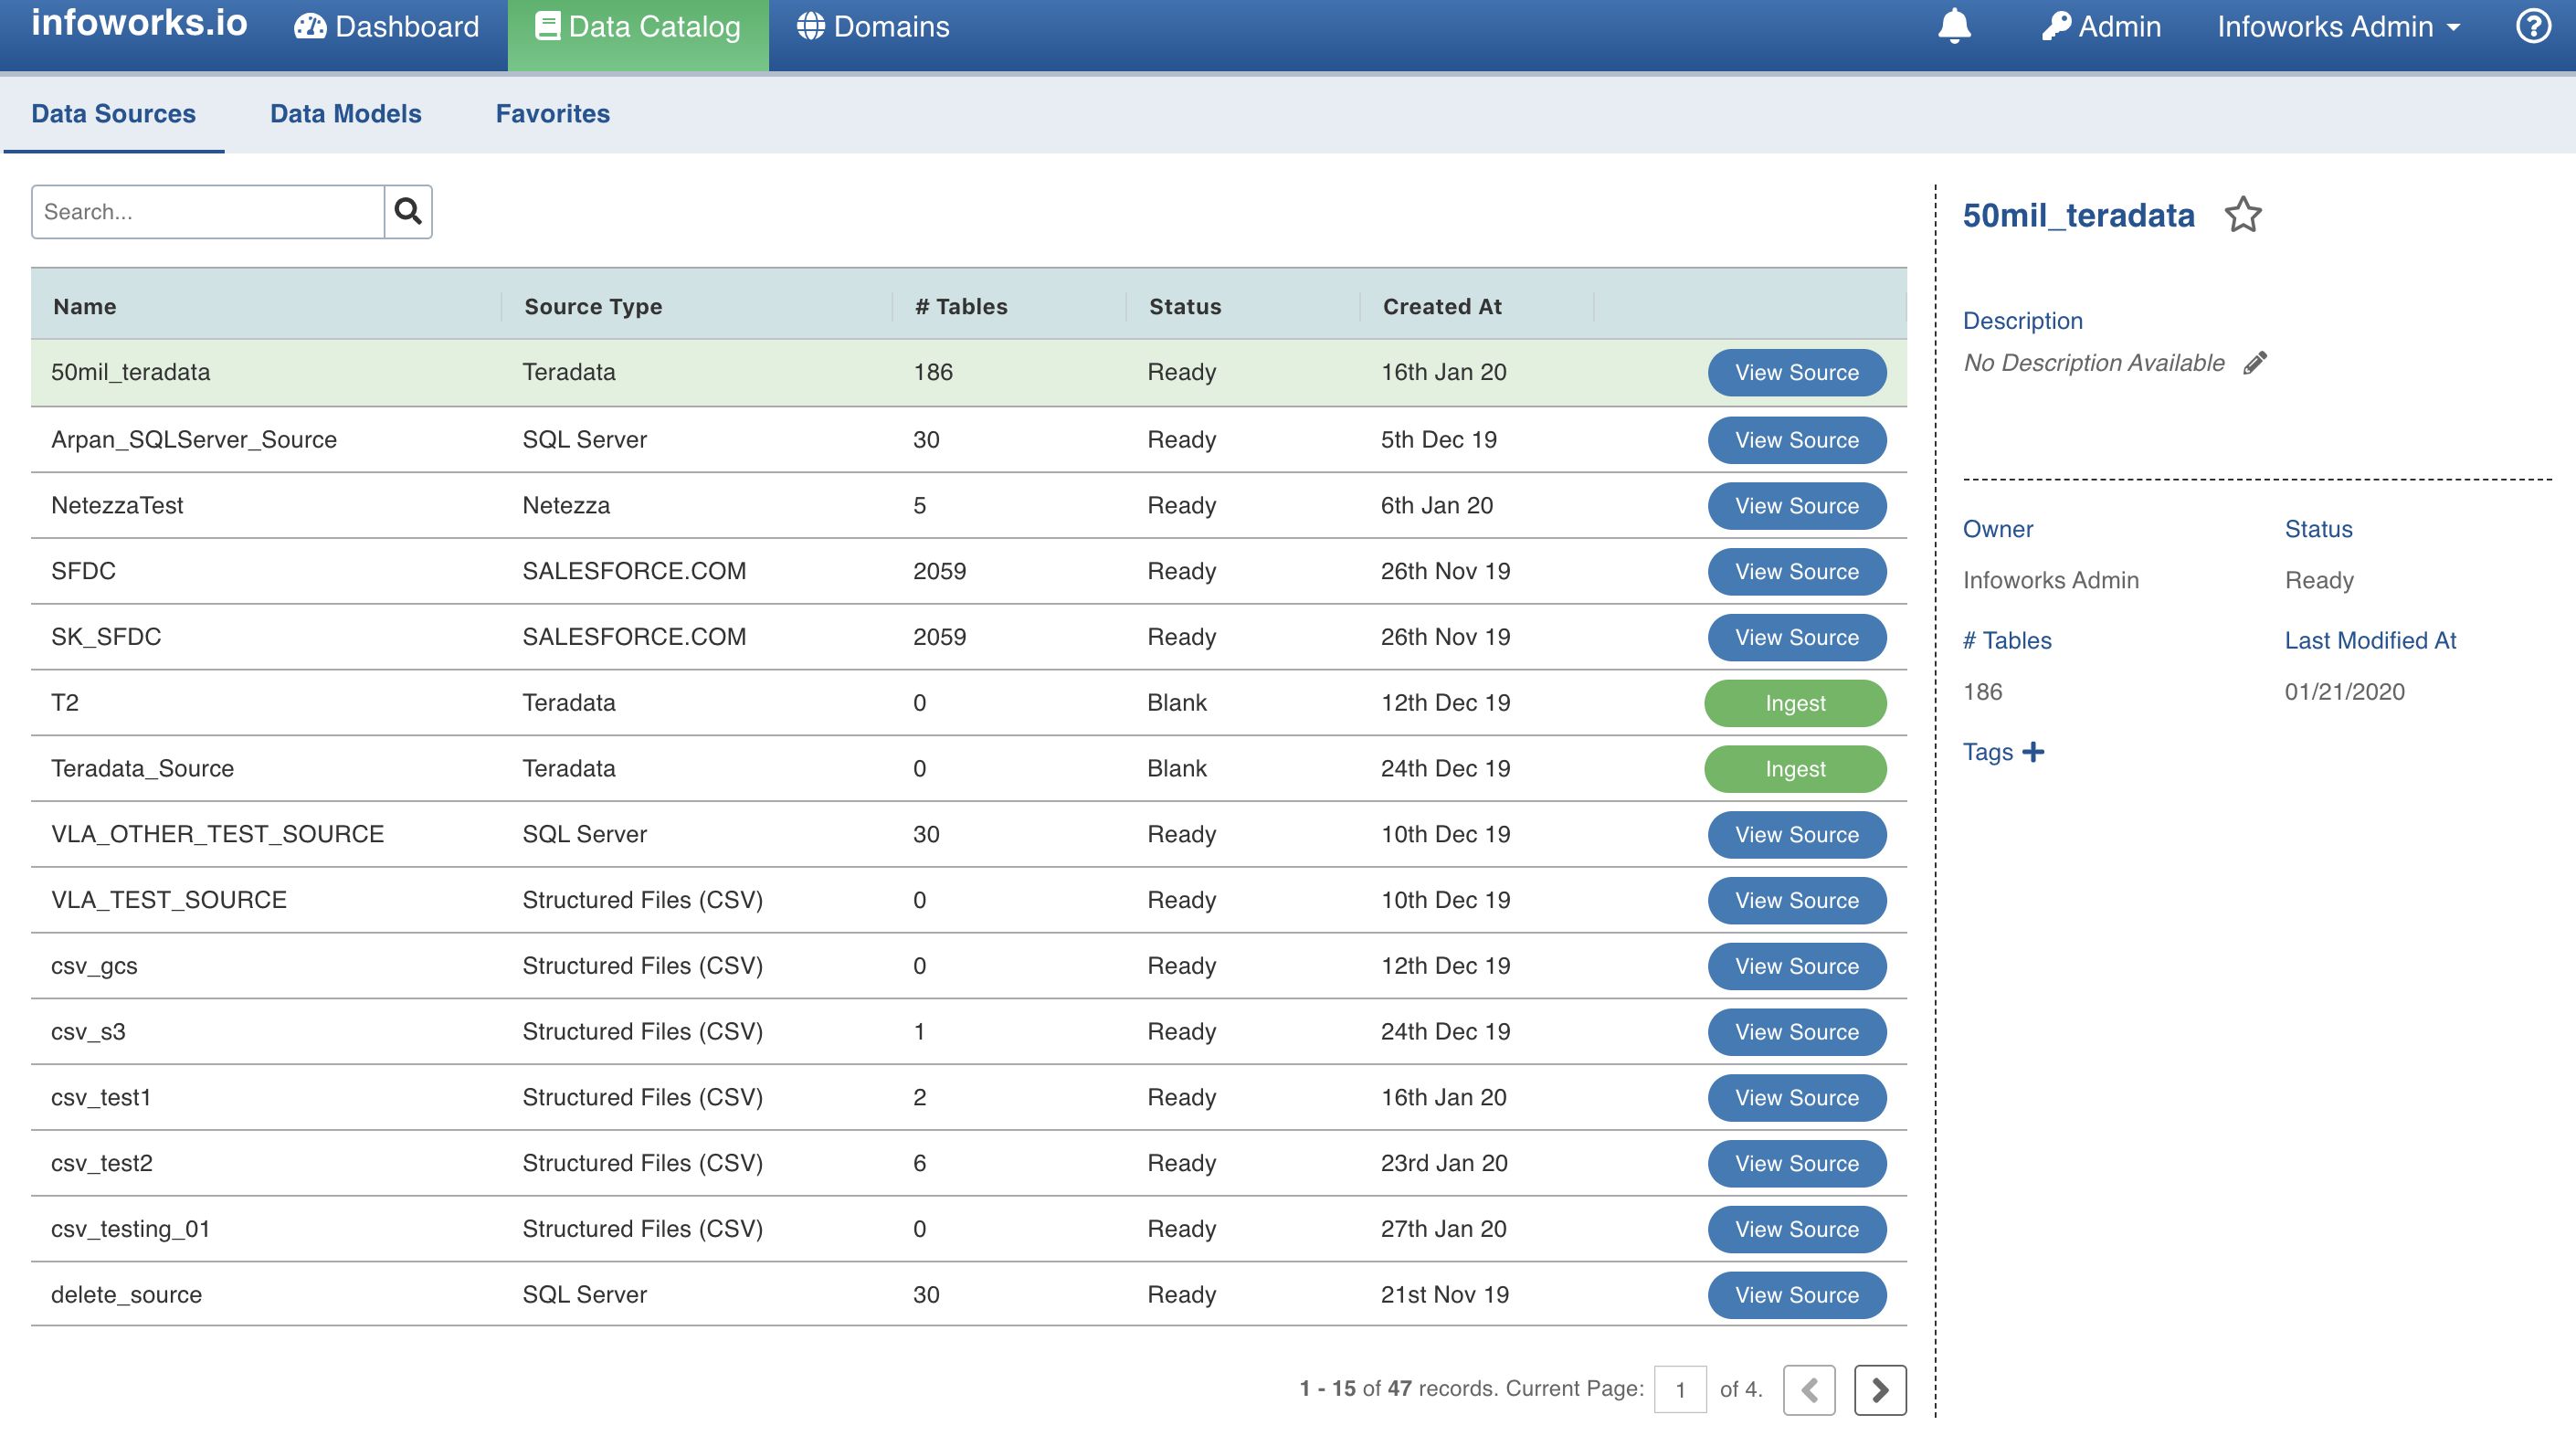
Task: Switch to the Data Models tab
Action: coord(346,114)
